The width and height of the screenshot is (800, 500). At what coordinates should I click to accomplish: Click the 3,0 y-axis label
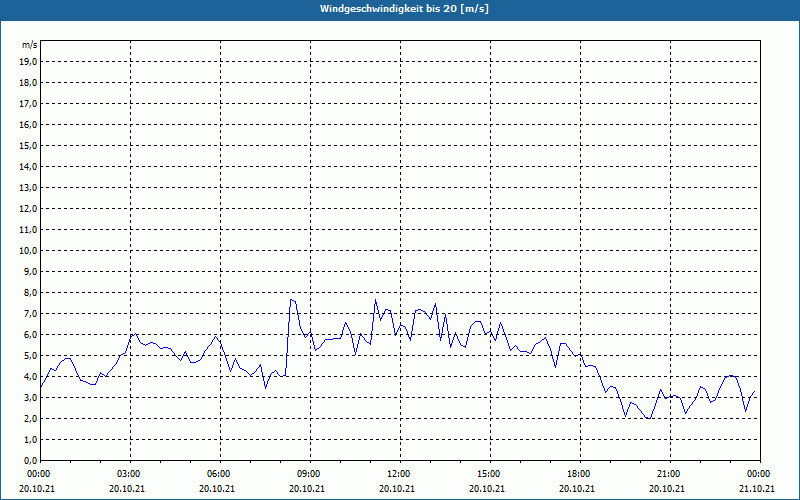tap(30, 397)
